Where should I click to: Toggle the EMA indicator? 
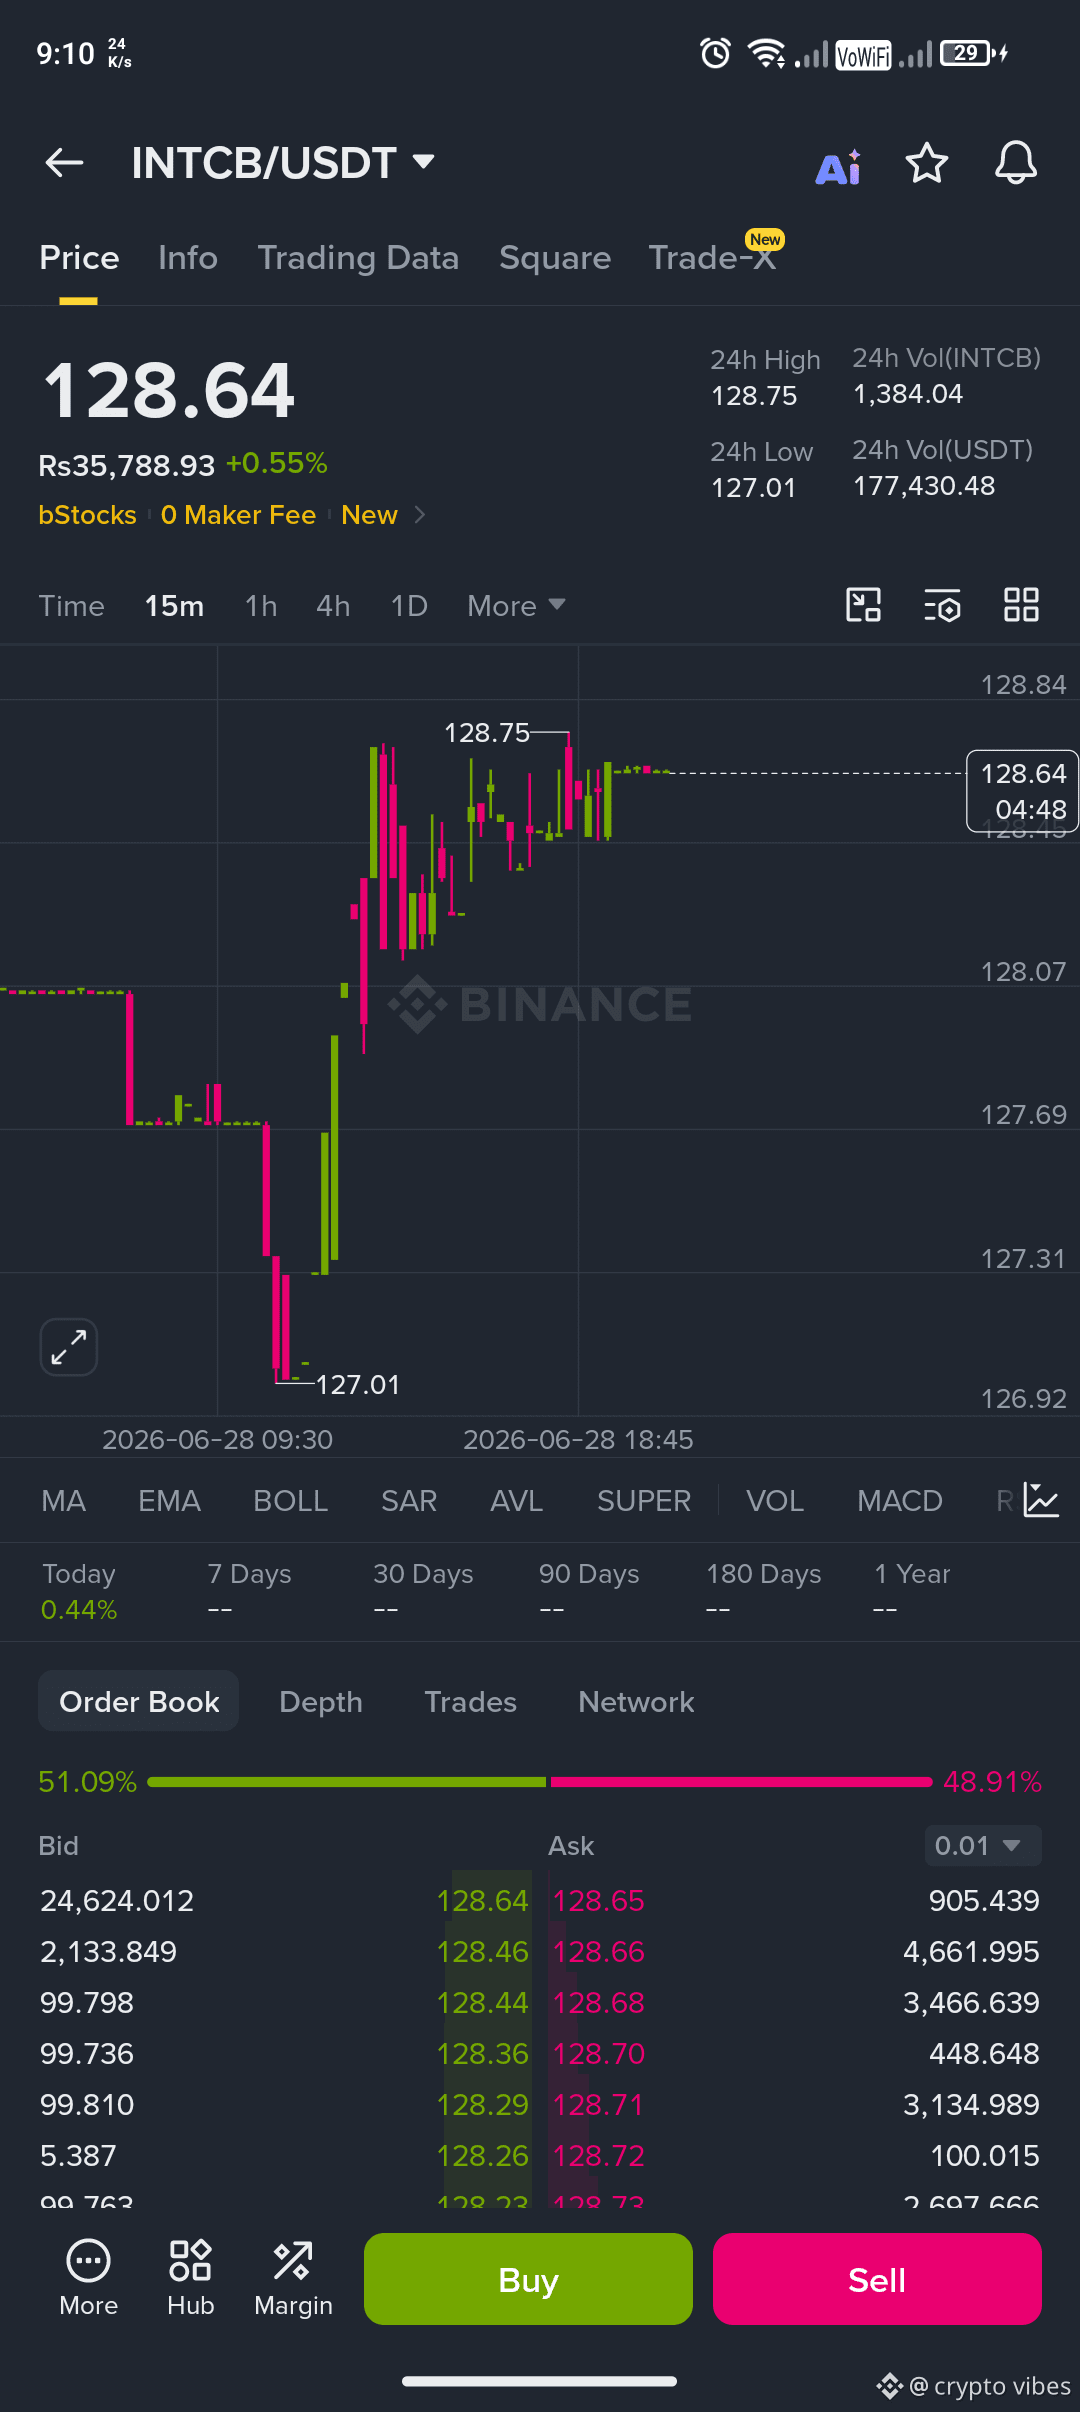[x=170, y=1501]
